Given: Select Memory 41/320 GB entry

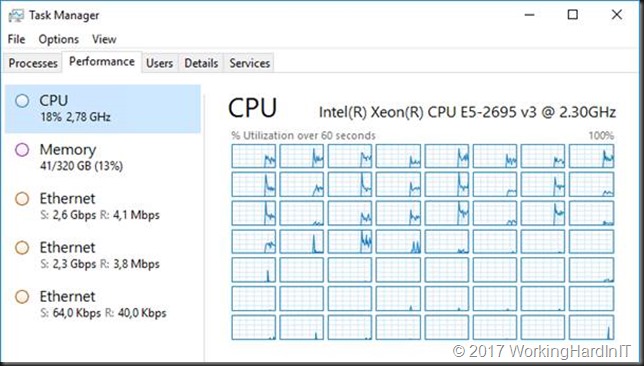Looking at the screenshot, I should pyautogui.click(x=103, y=157).
